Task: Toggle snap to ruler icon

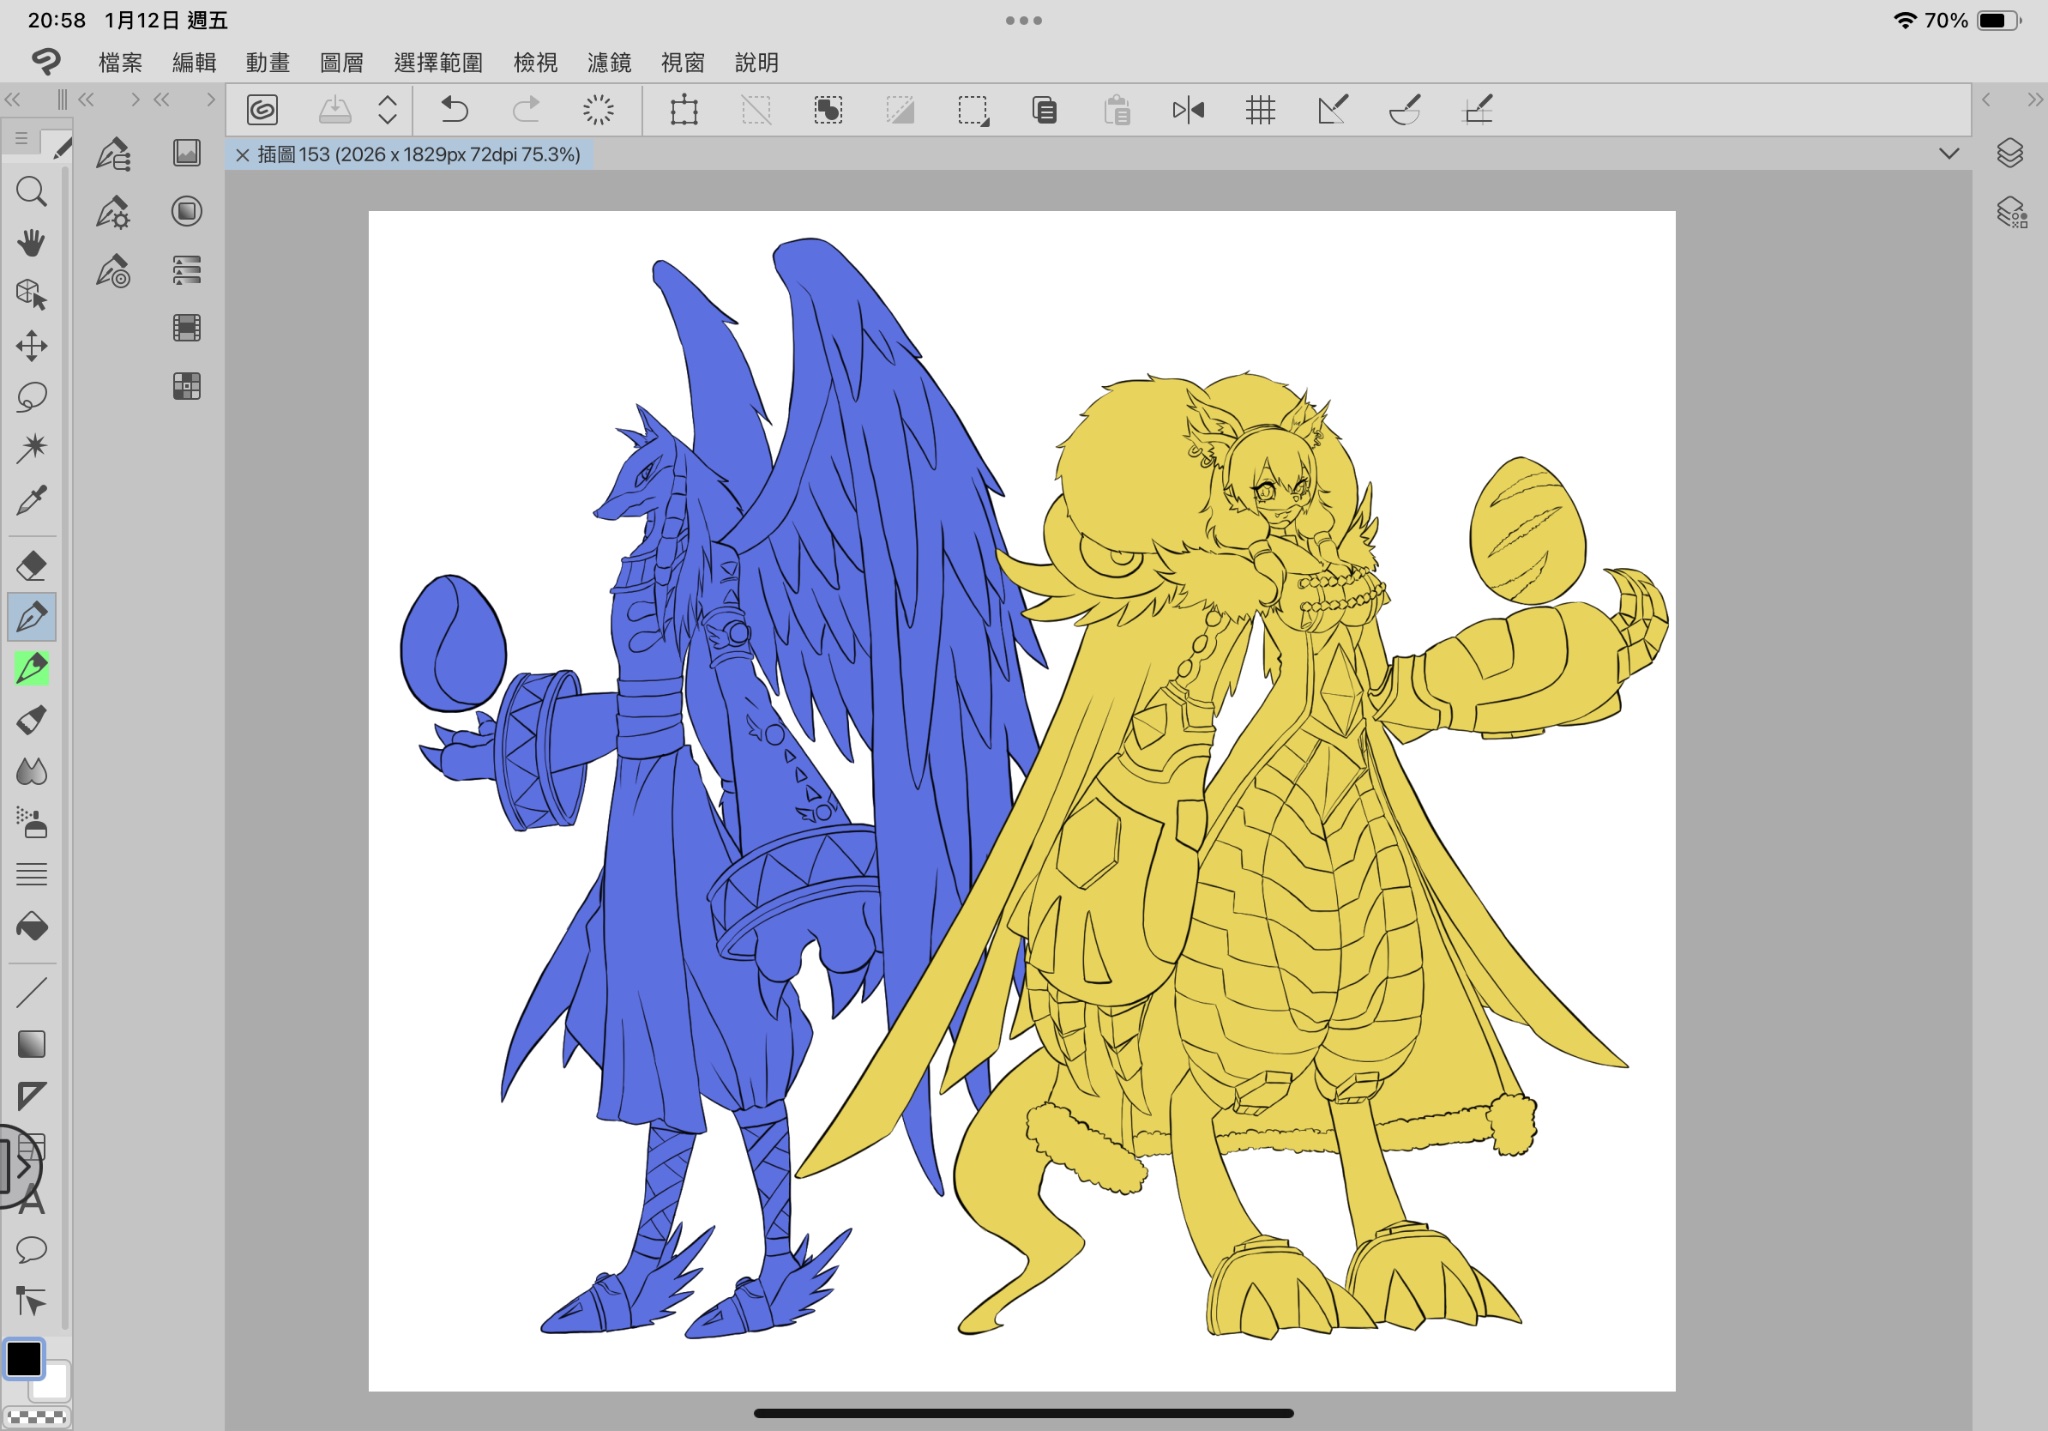Action: coord(1333,110)
